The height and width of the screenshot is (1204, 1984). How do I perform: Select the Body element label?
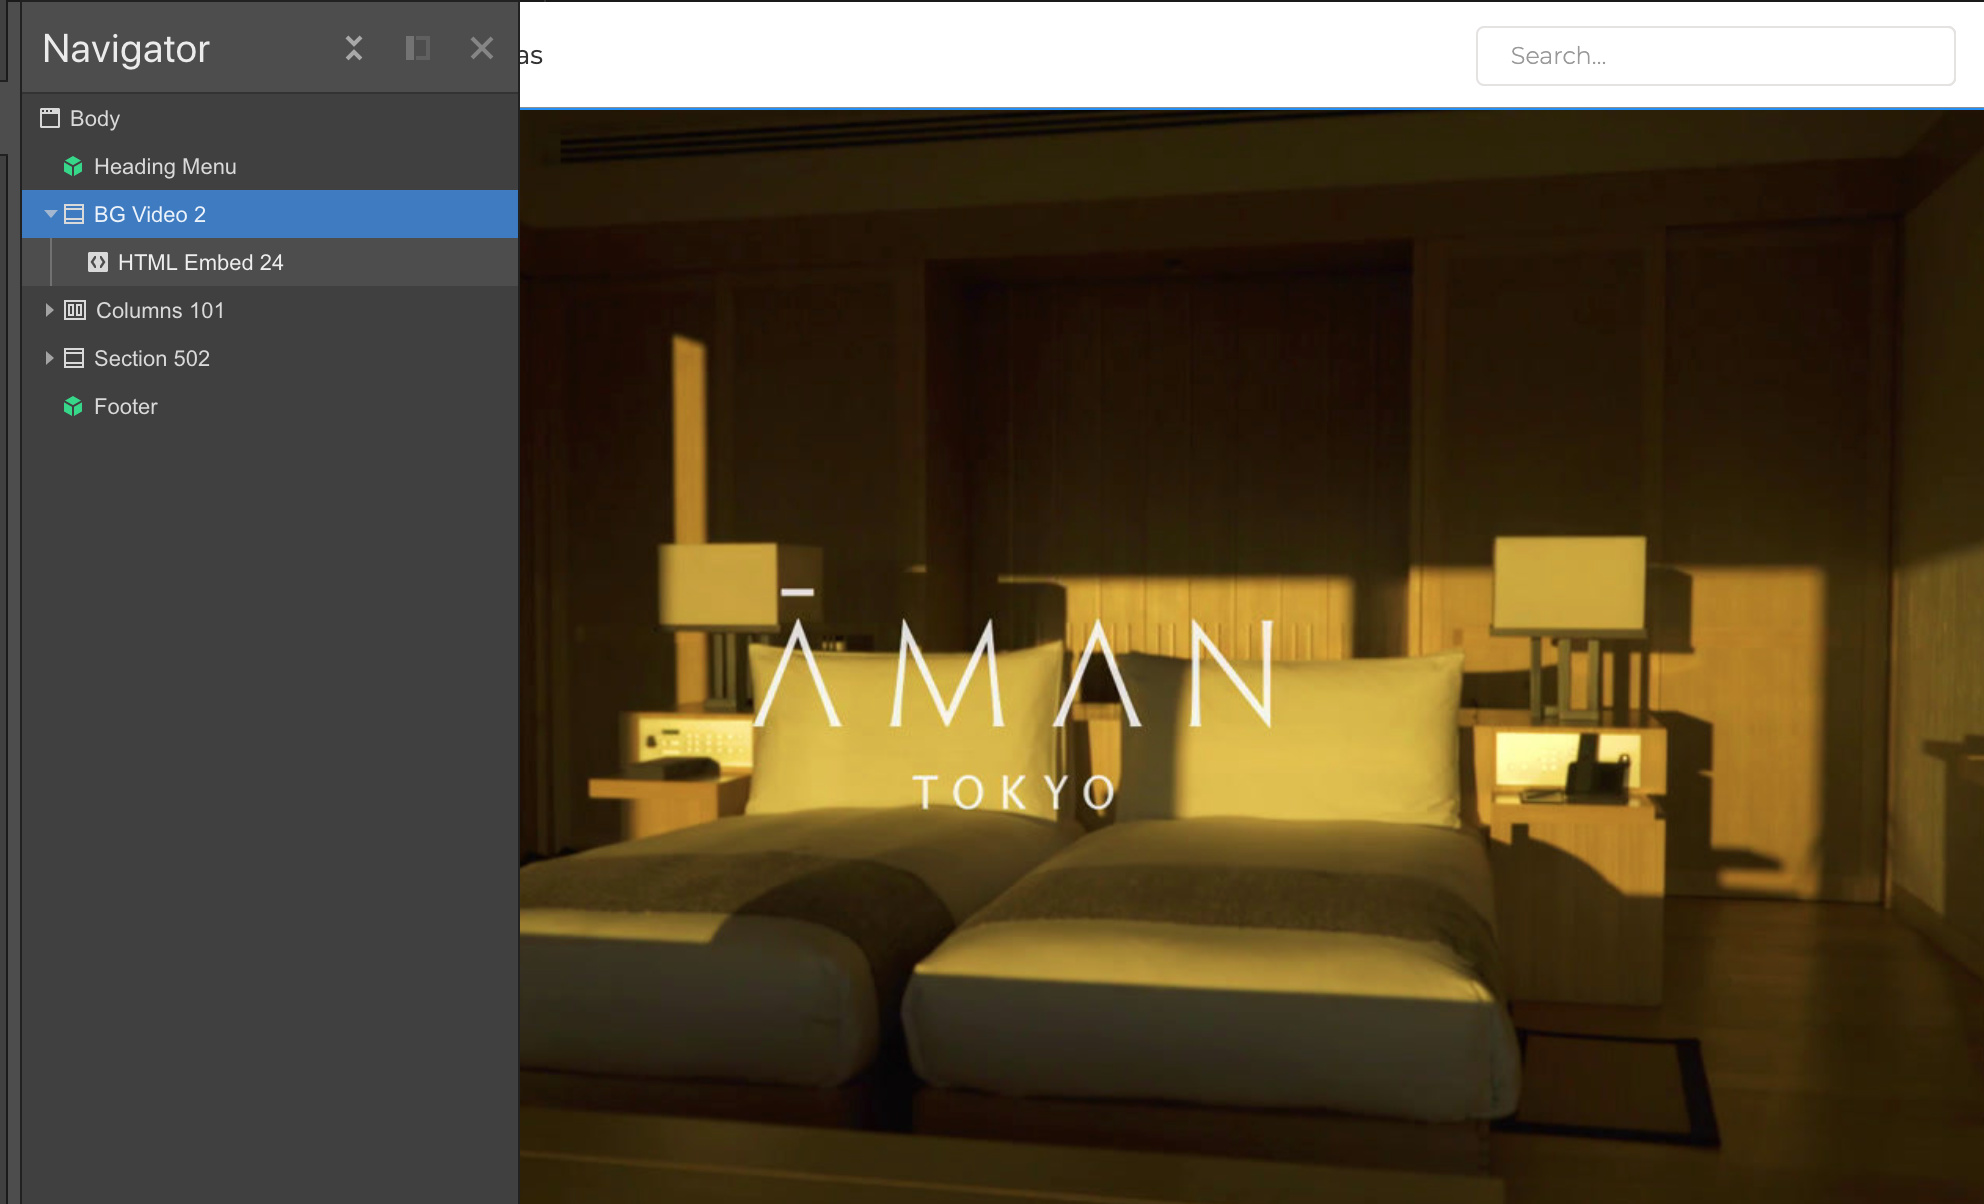click(x=95, y=118)
